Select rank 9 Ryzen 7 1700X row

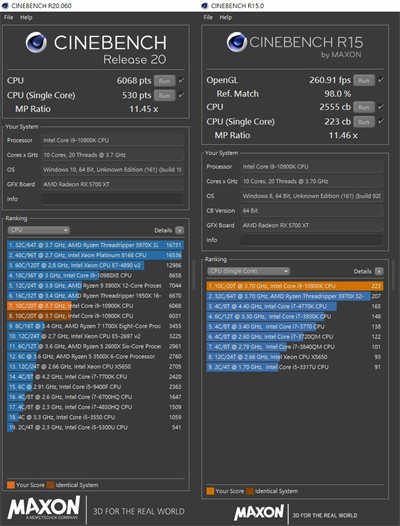tap(95, 326)
